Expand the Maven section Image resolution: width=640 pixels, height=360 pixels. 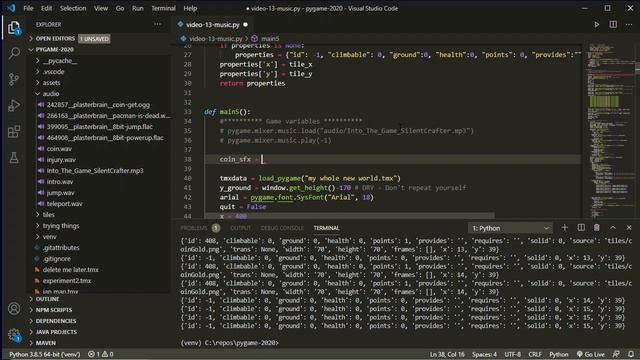[46, 343]
